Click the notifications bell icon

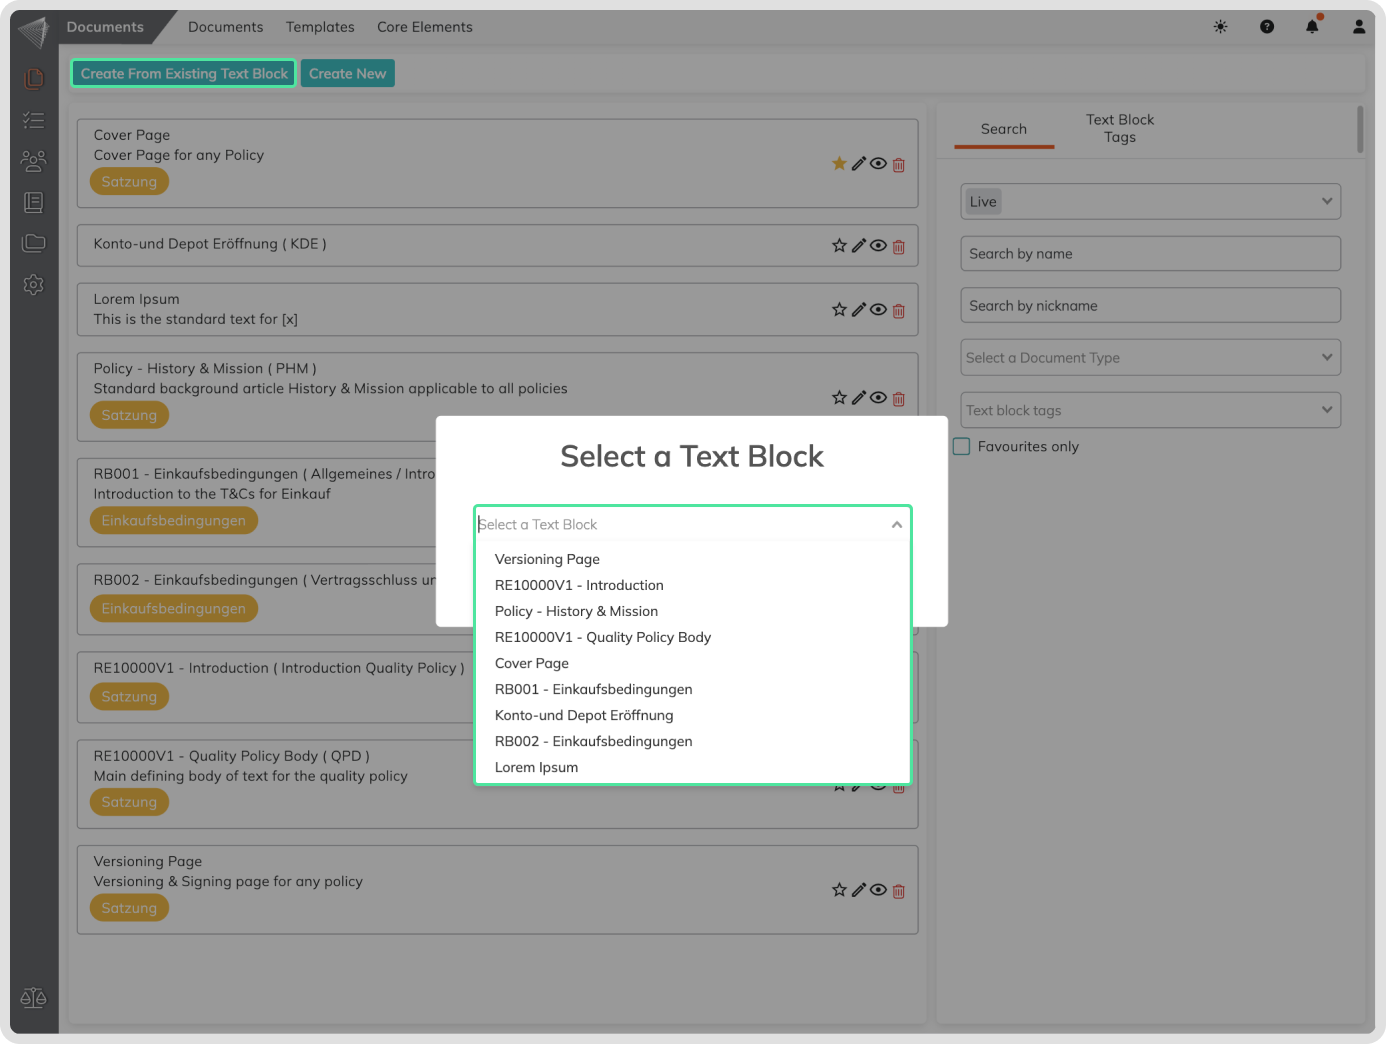pos(1312,27)
